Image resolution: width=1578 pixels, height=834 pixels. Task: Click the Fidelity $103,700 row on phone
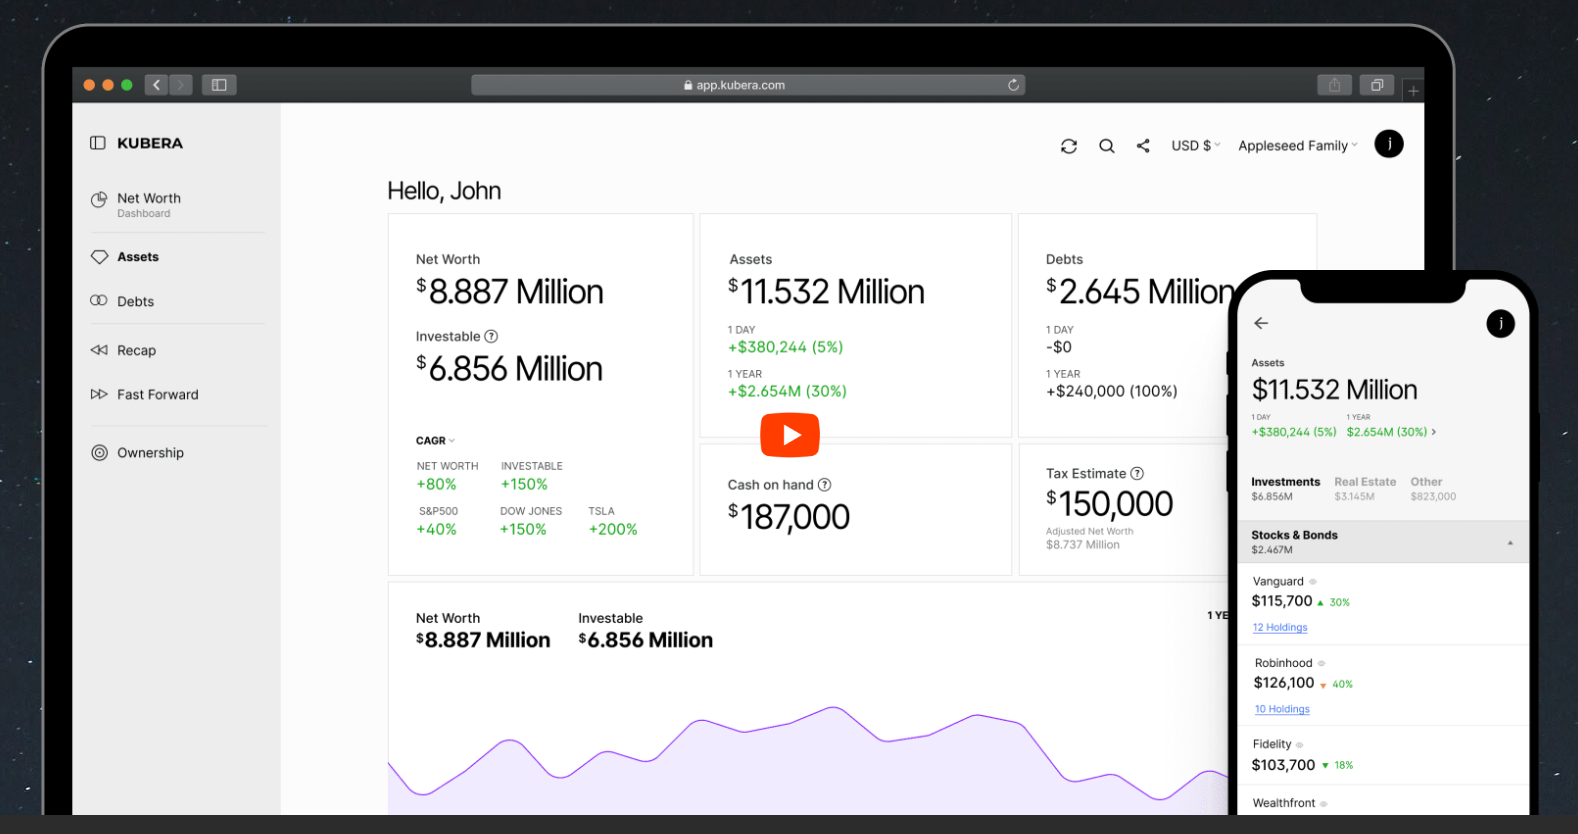tap(1383, 756)
